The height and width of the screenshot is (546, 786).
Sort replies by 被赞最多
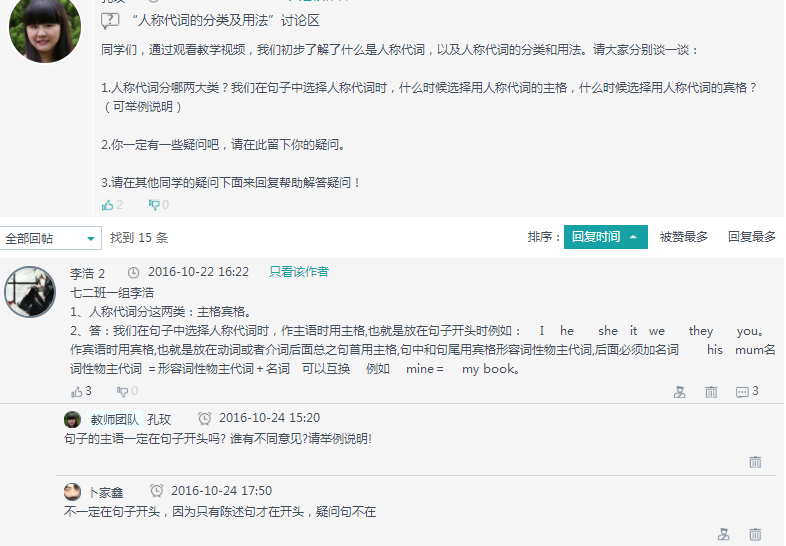pos(683,237)
